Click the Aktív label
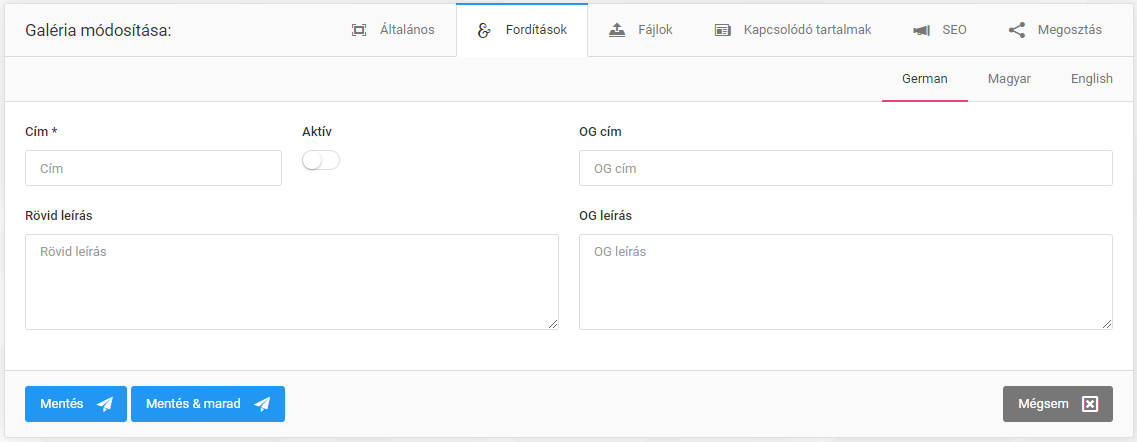1137x442 pixels. point(317,132)
